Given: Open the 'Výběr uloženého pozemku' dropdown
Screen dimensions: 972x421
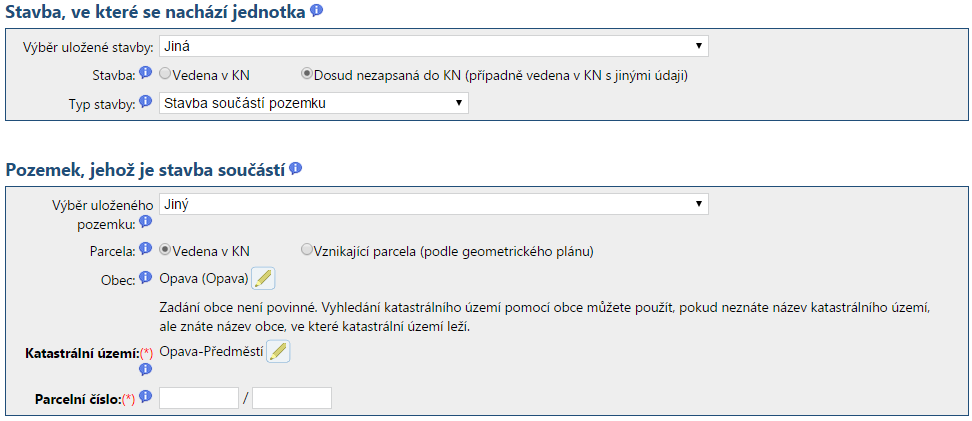Looking at the screenshot, I should [433, 204].
